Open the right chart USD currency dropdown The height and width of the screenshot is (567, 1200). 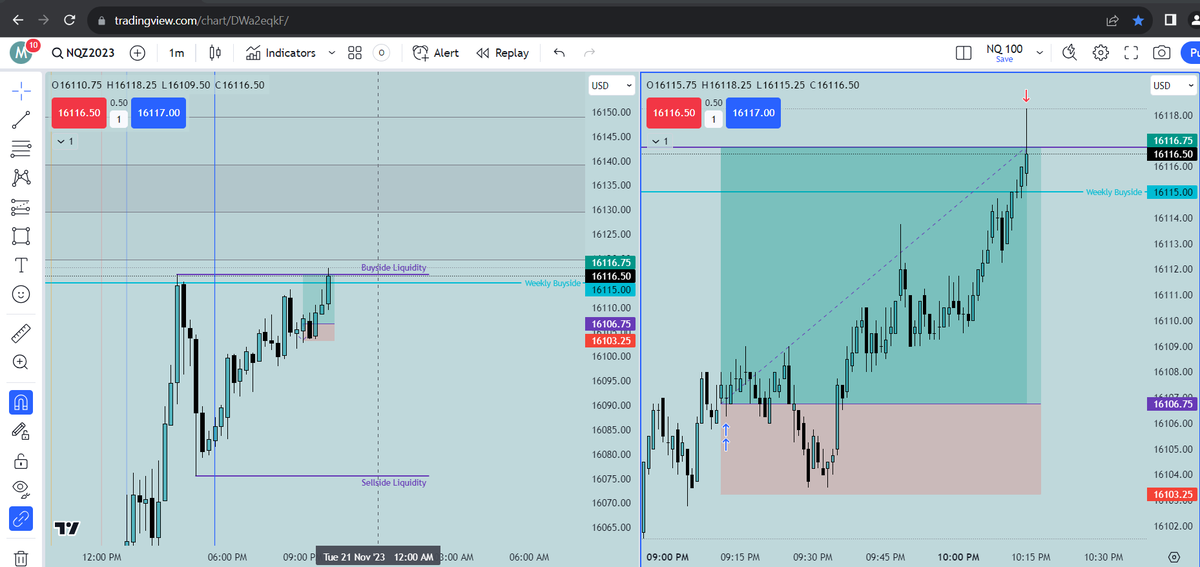point(1172,86)
